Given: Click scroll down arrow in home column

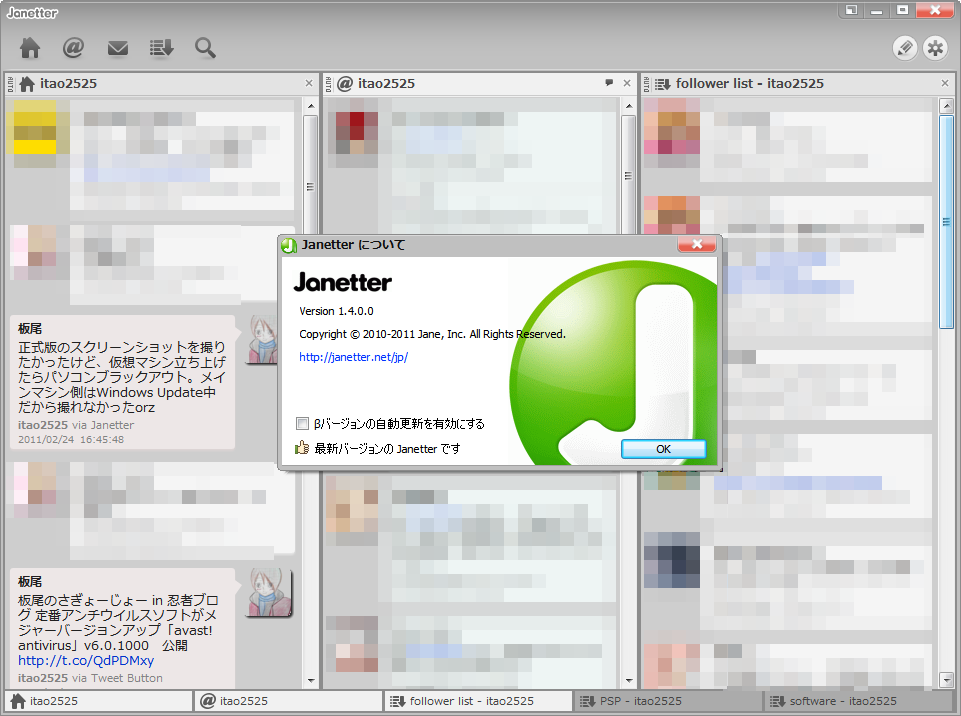Looking at the screenshot, I should (311, 680).
